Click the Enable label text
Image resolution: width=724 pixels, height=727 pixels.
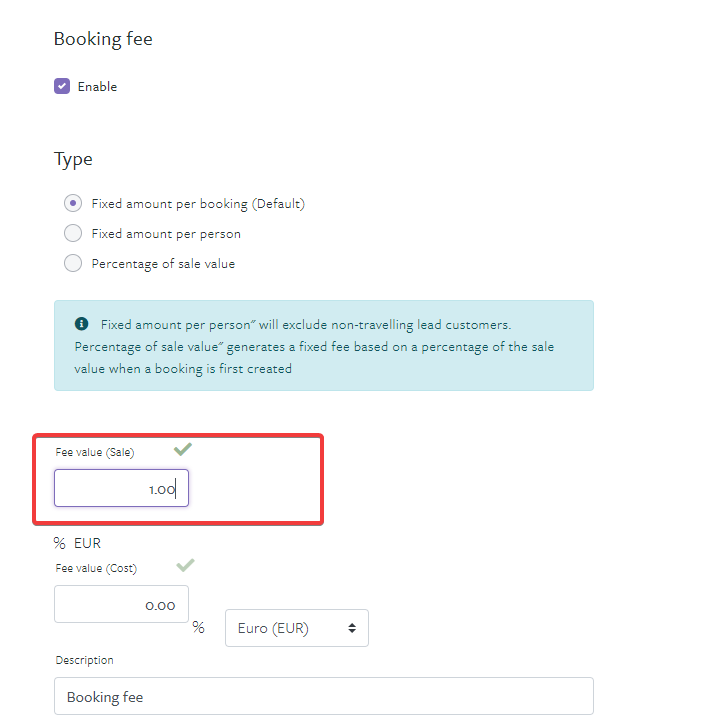coord(97,87)
